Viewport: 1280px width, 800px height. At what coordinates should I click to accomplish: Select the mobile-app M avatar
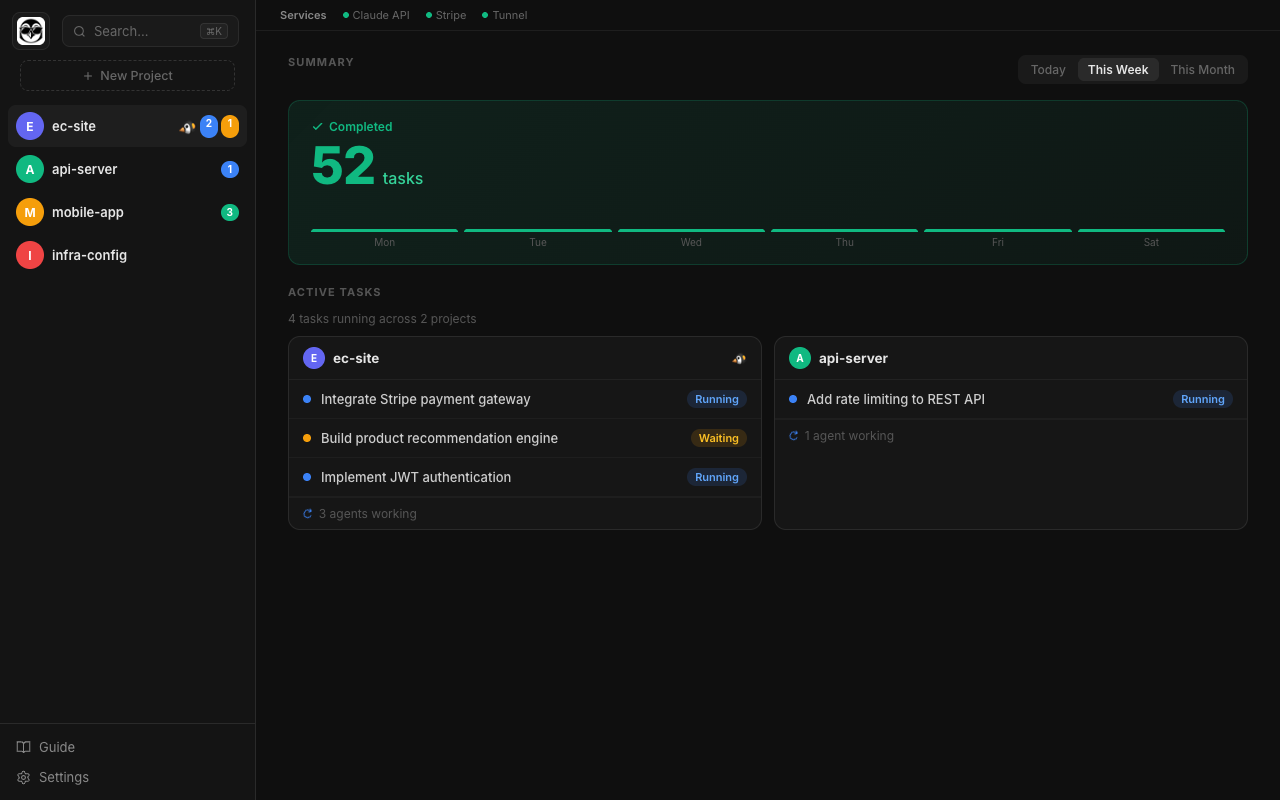(30, 212)
